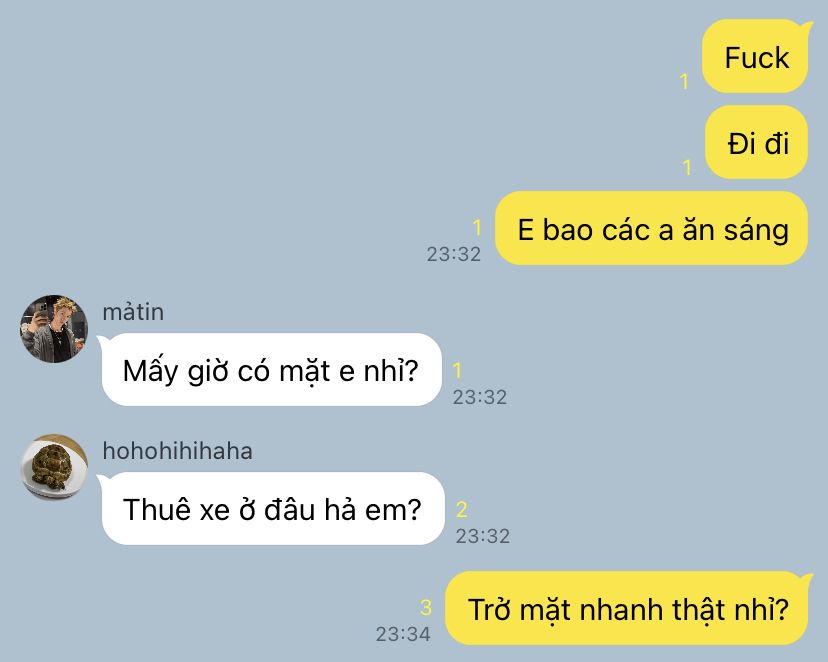Select the "E bao các a ăn sáng" bubble
Viewport: 828px width, 662px height.
652,229
